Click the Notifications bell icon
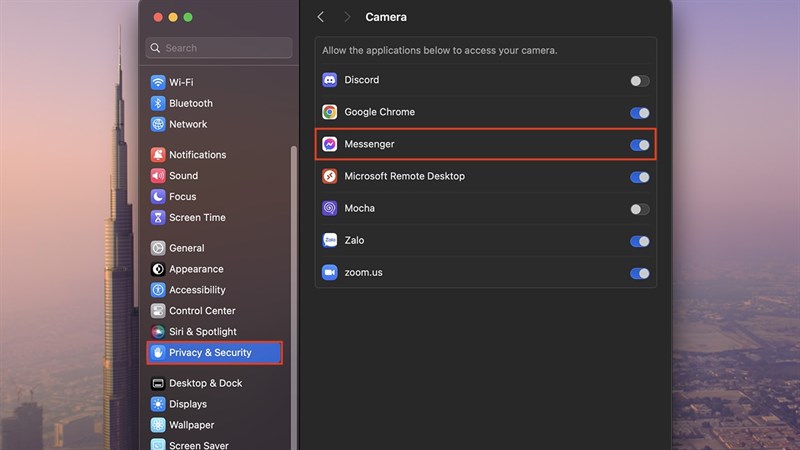The height and width of the screenshot is (450, 800). (x=158, y=155)
